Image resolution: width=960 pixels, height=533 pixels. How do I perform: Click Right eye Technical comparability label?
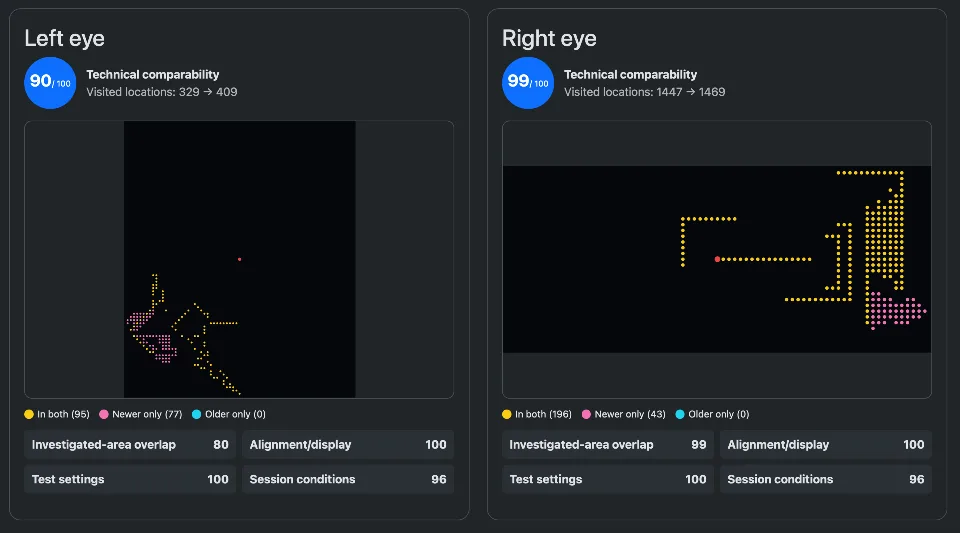[630, 75]
